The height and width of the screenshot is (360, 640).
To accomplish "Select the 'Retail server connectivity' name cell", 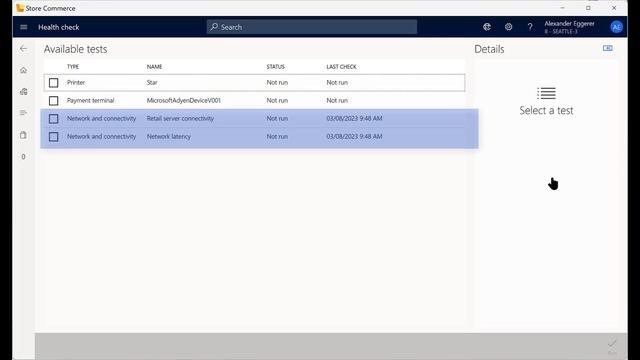I will pos(180,118).
